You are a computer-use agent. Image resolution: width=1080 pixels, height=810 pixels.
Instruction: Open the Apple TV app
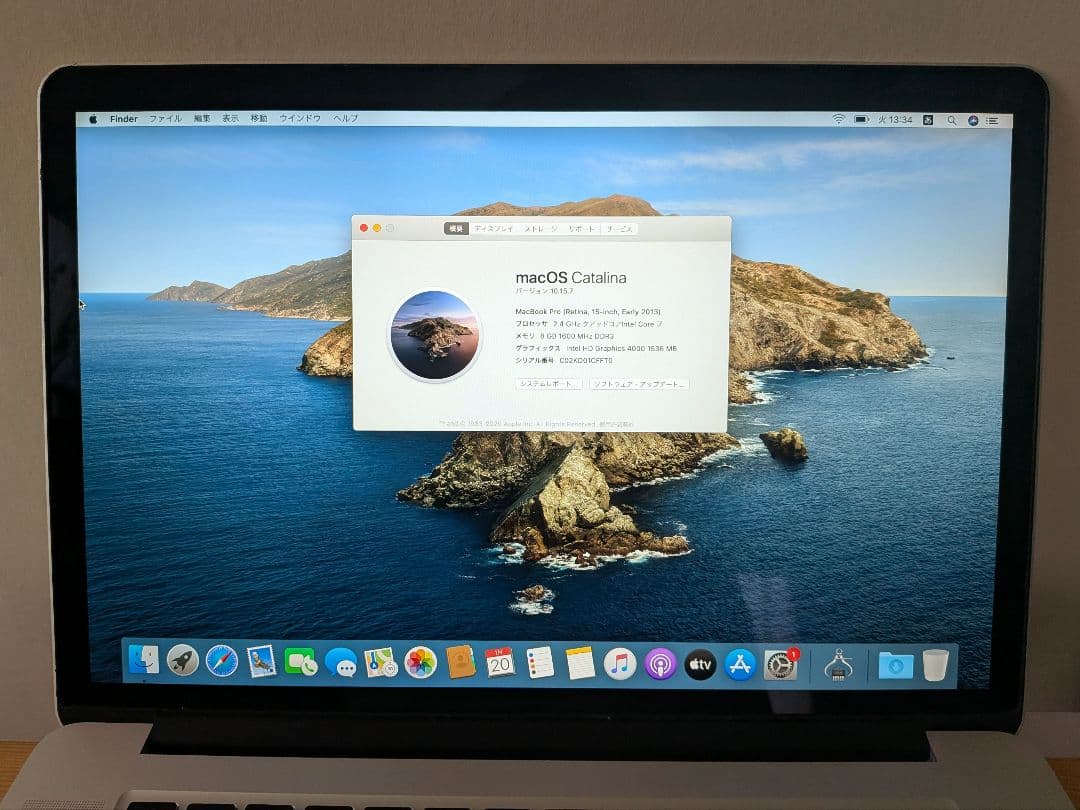tap(700, 663)
